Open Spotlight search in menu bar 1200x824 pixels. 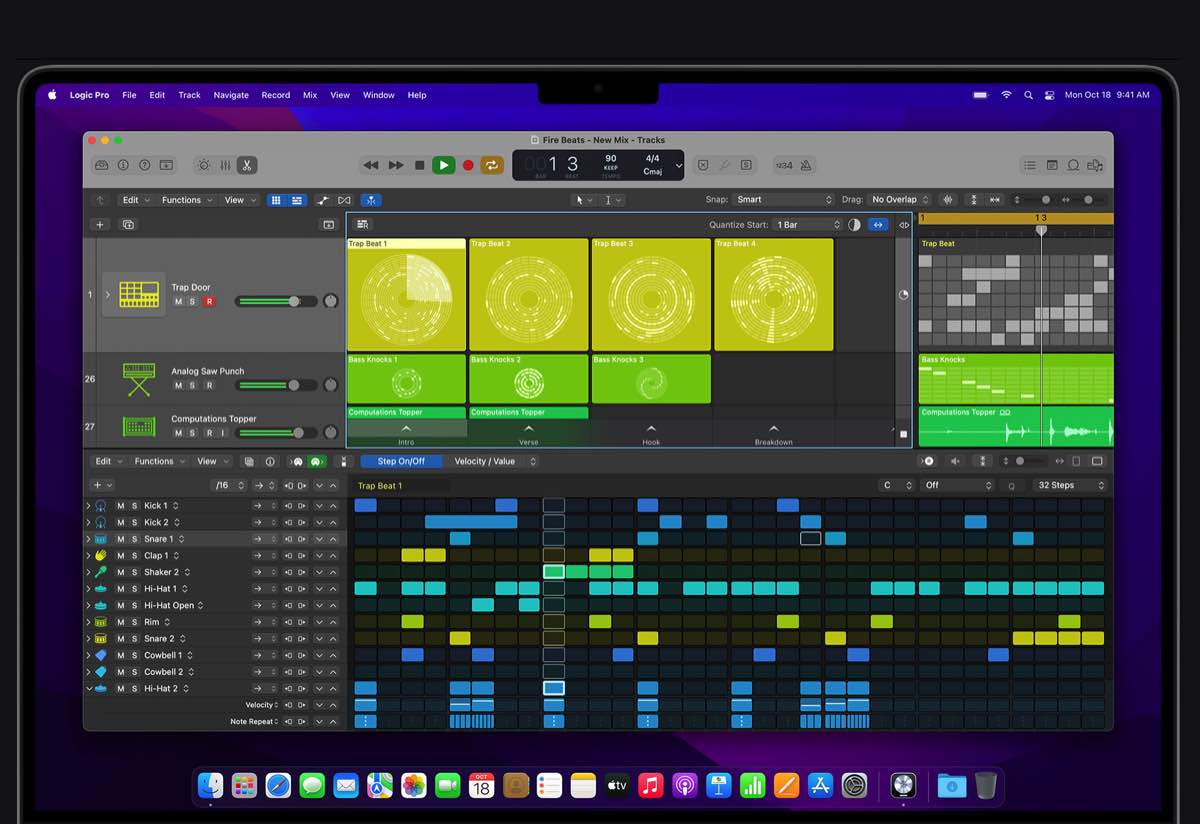pos(1028,95)
